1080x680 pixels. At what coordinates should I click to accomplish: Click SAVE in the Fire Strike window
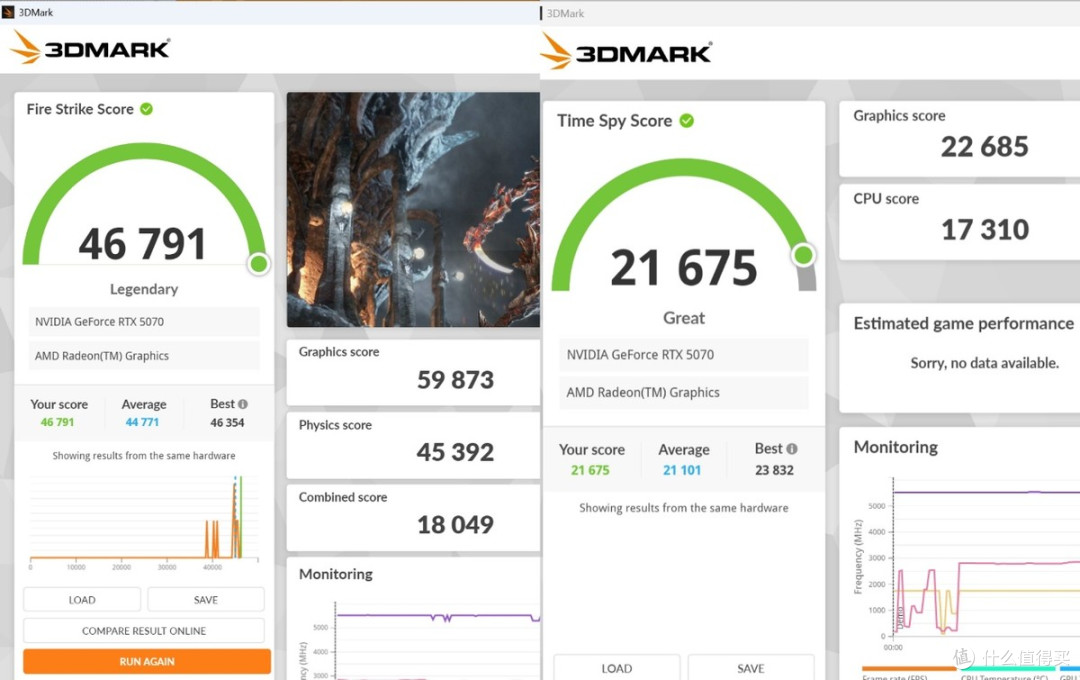(x=206, y=599)
